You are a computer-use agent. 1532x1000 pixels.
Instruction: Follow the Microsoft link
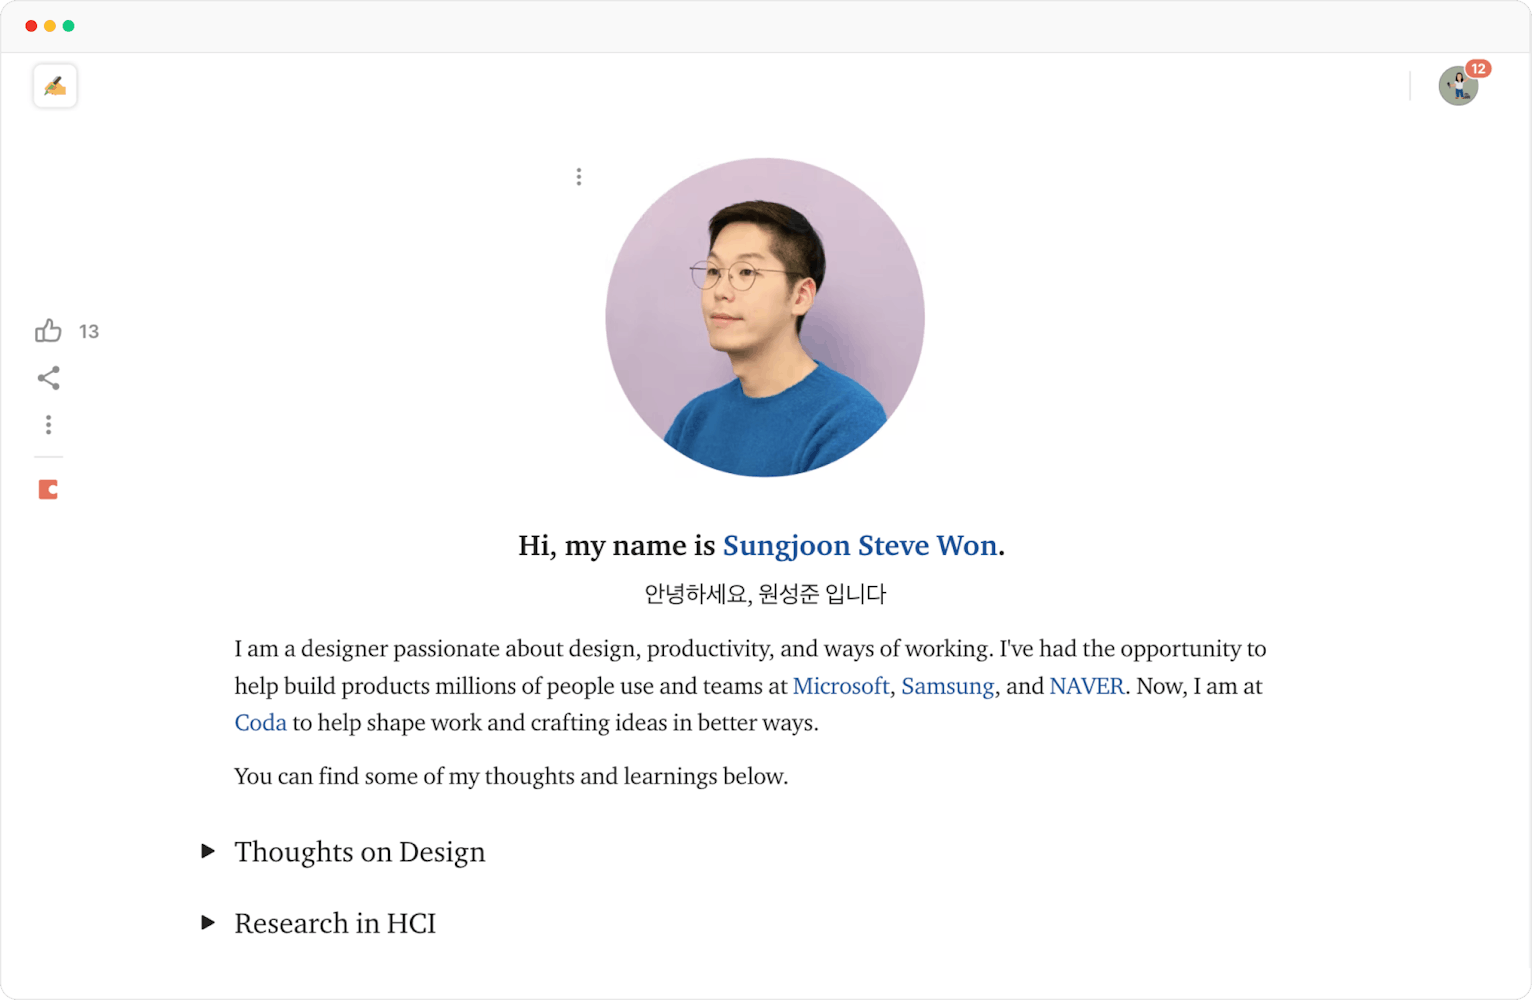pos(840,687)
